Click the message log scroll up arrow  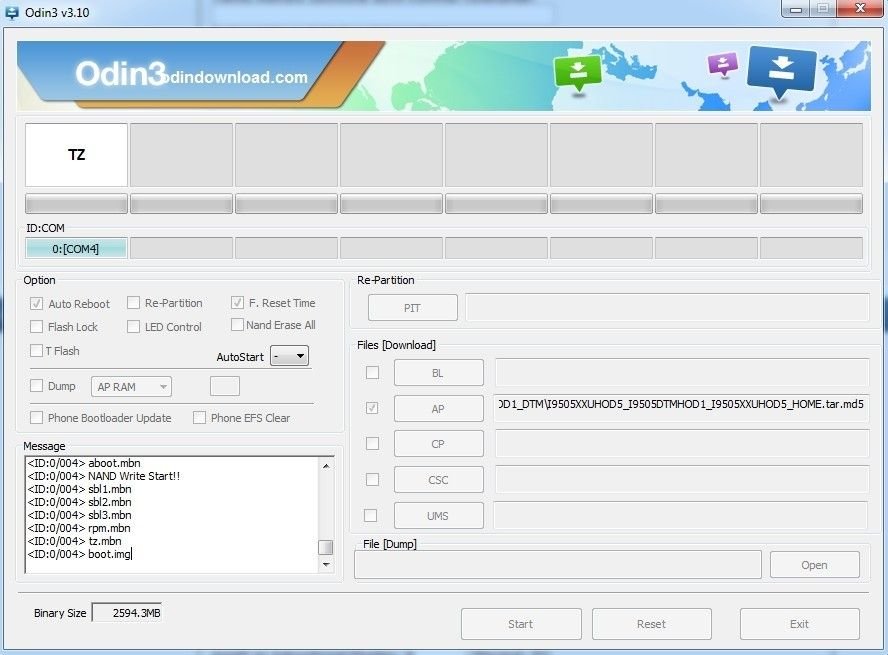pos(326,466)
